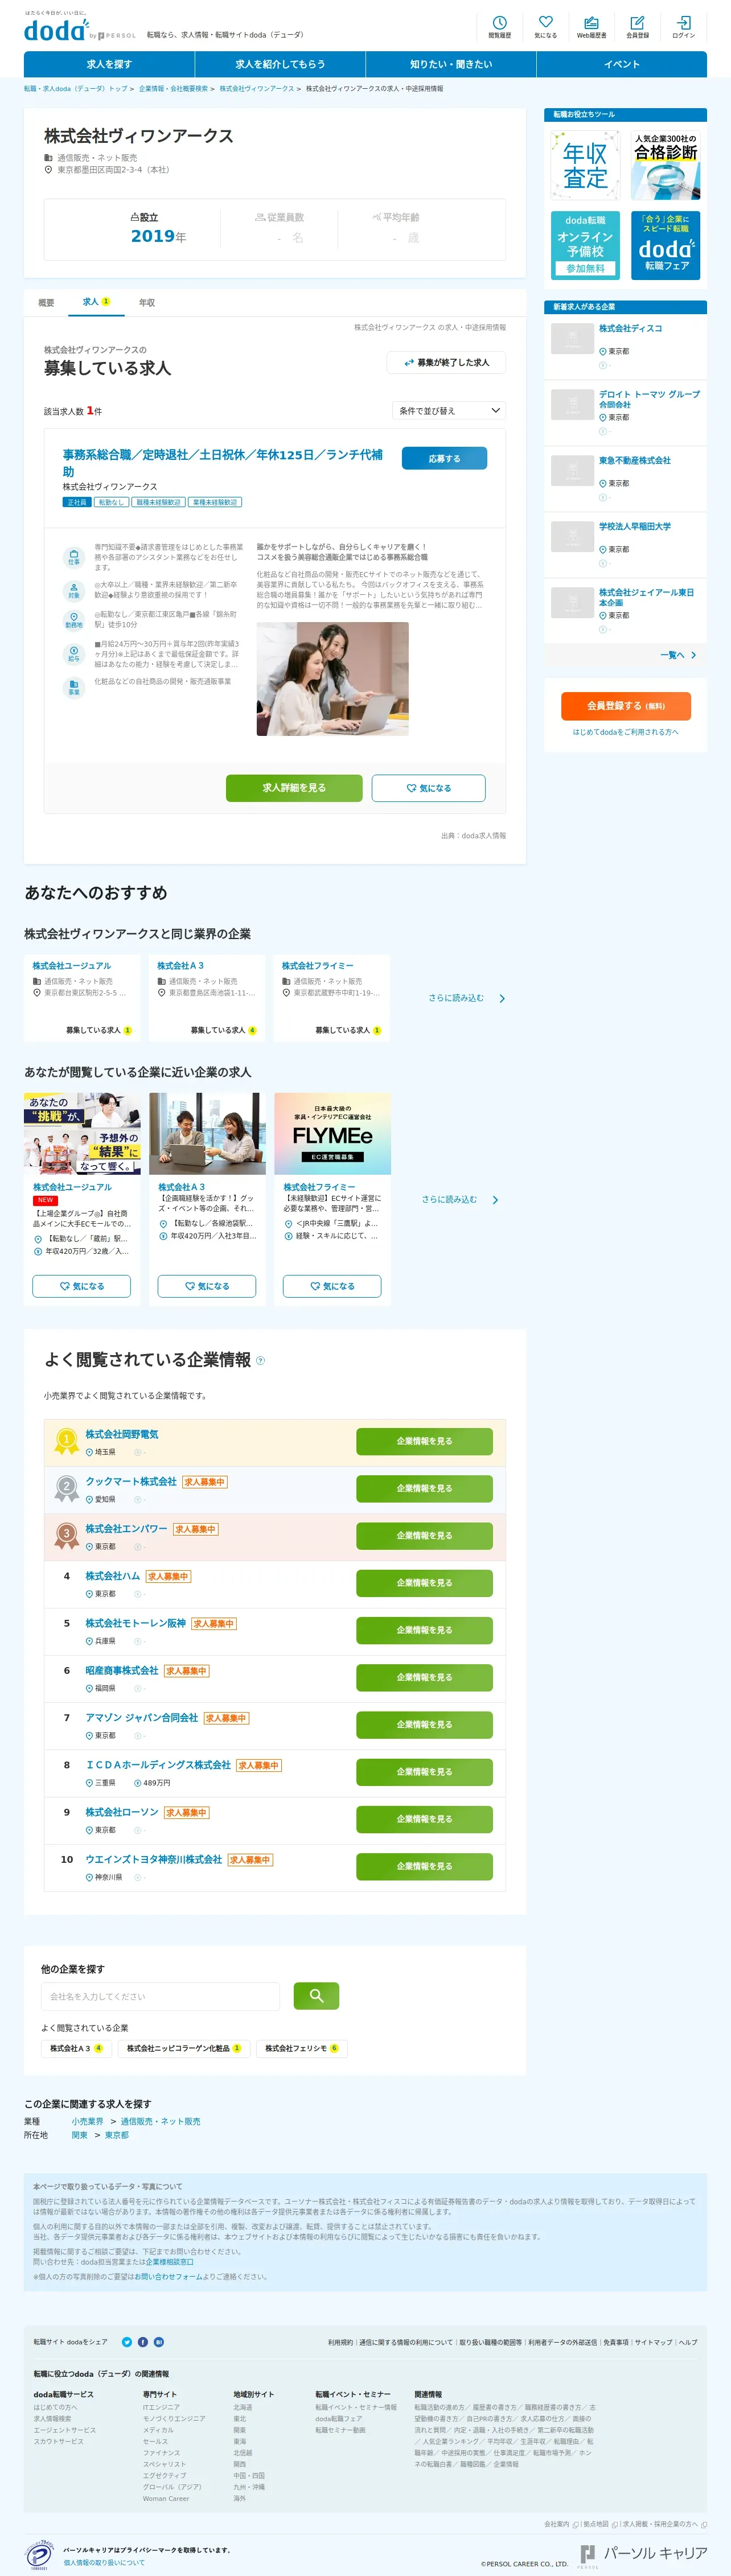Image resolution: width=731 pixels, height=2576 pixels.
Task: Open 学校法人早稲田大学 in sidebar
Action: pos(635,526)
